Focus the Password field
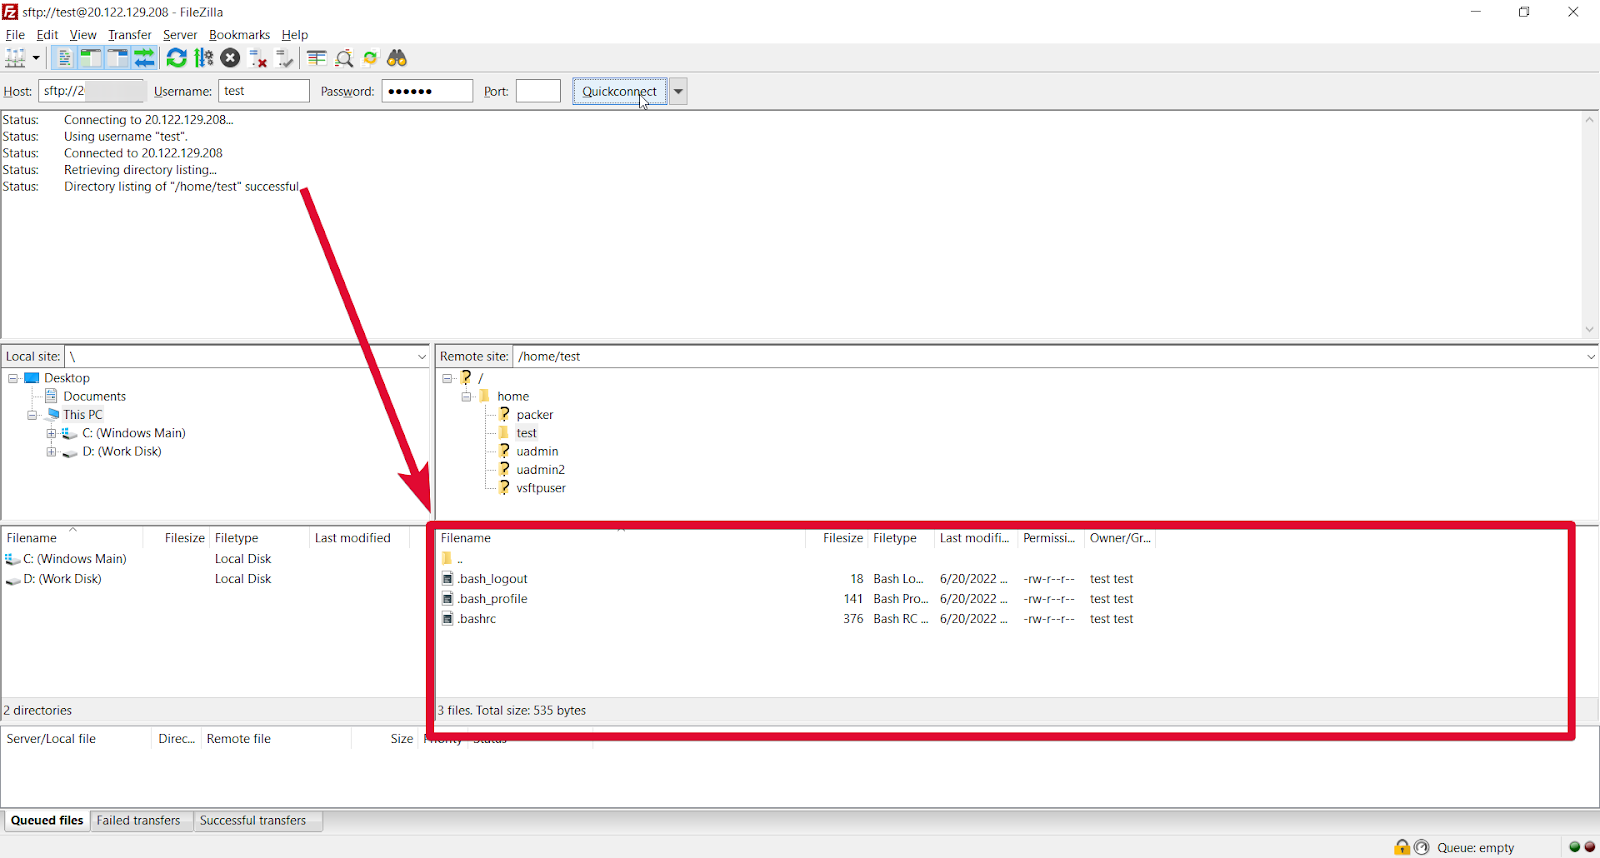Image resolution: width=1600 pixels, height=858 pixels. (427, 91)
